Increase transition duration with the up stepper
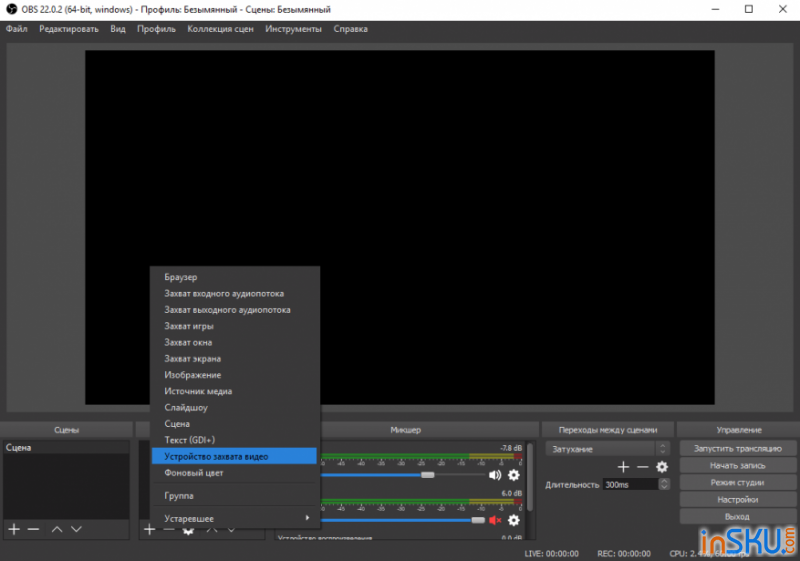The height and width of the screenshot is (561, 800). [x=664, y=481]
